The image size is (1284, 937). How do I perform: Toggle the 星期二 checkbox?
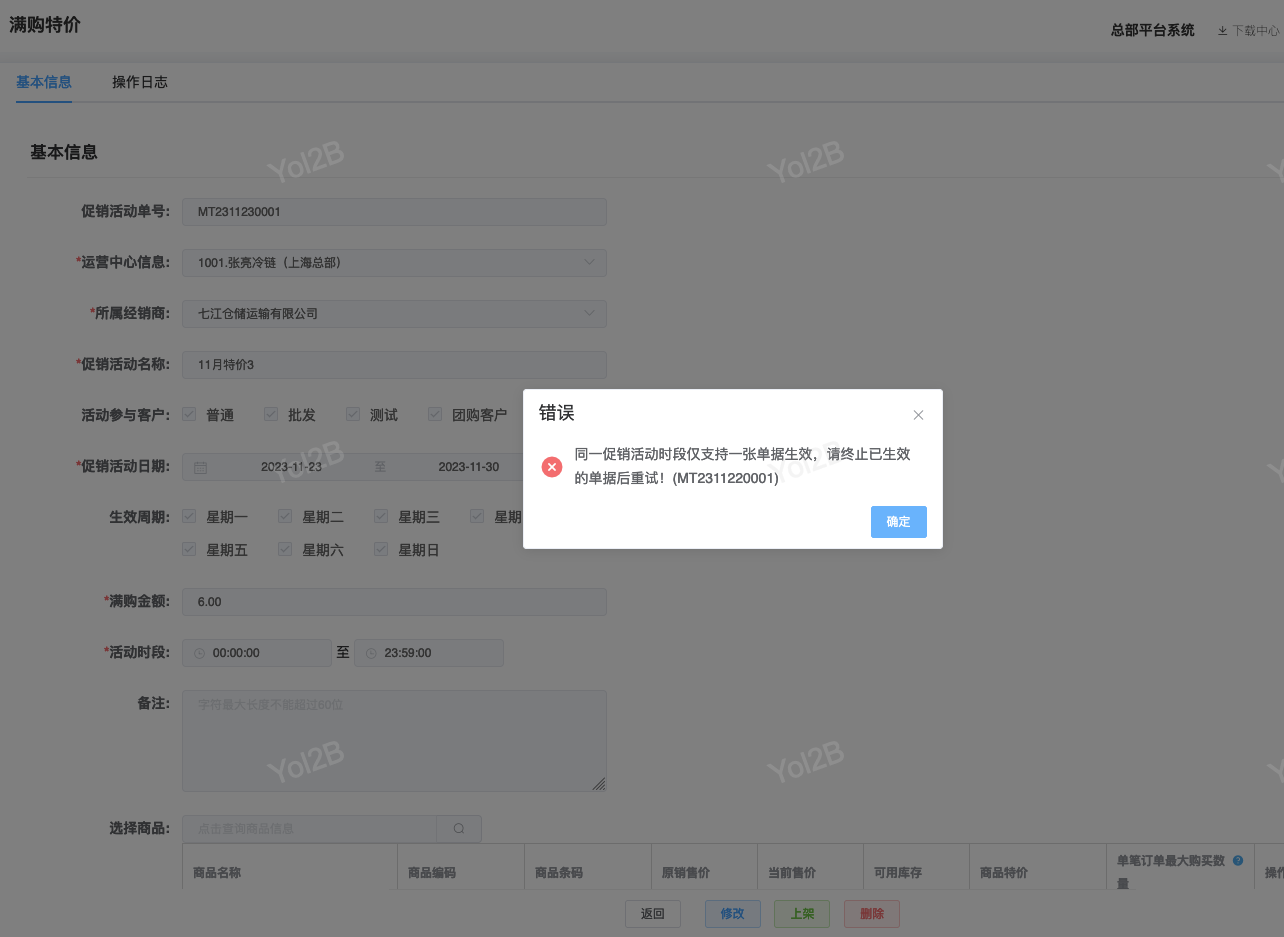(x=285, y=516)
